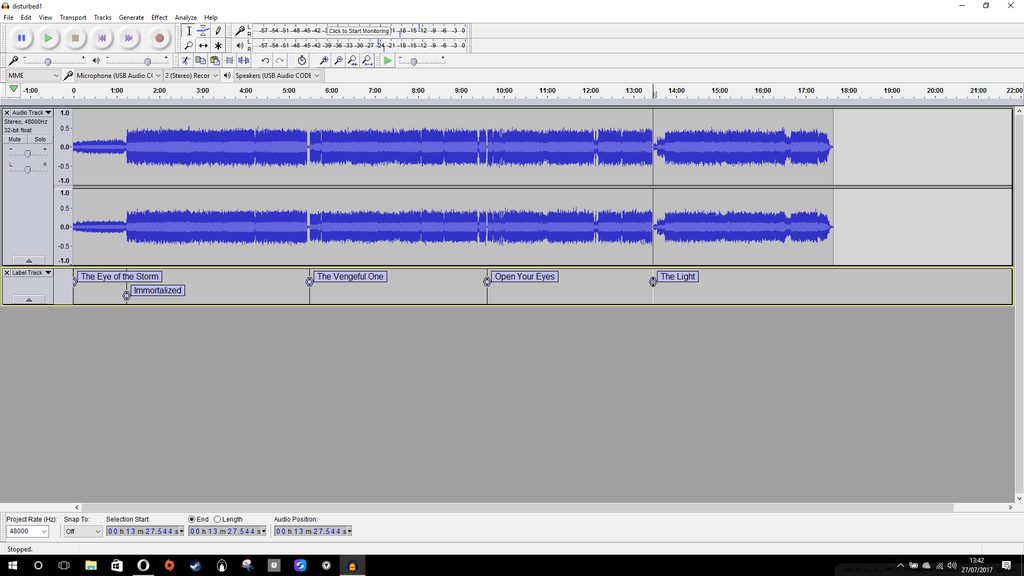Select the End radio button
Screen dimensions: 1024x576
[x=191, y=519]
